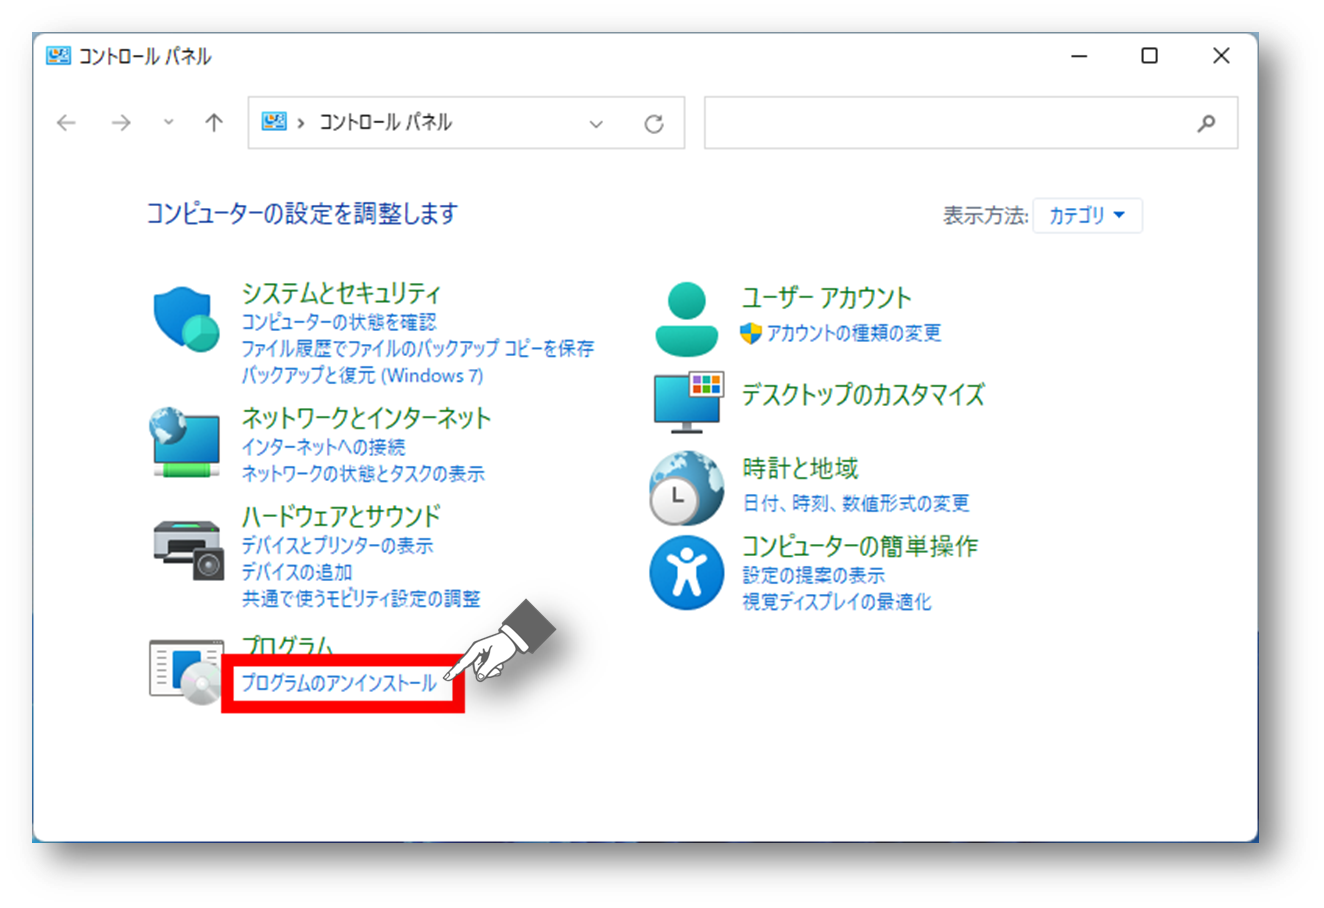Open プログラム category heading
Image resolution: width=1324 pixels, height=908 pixels.
click(287, 647)
